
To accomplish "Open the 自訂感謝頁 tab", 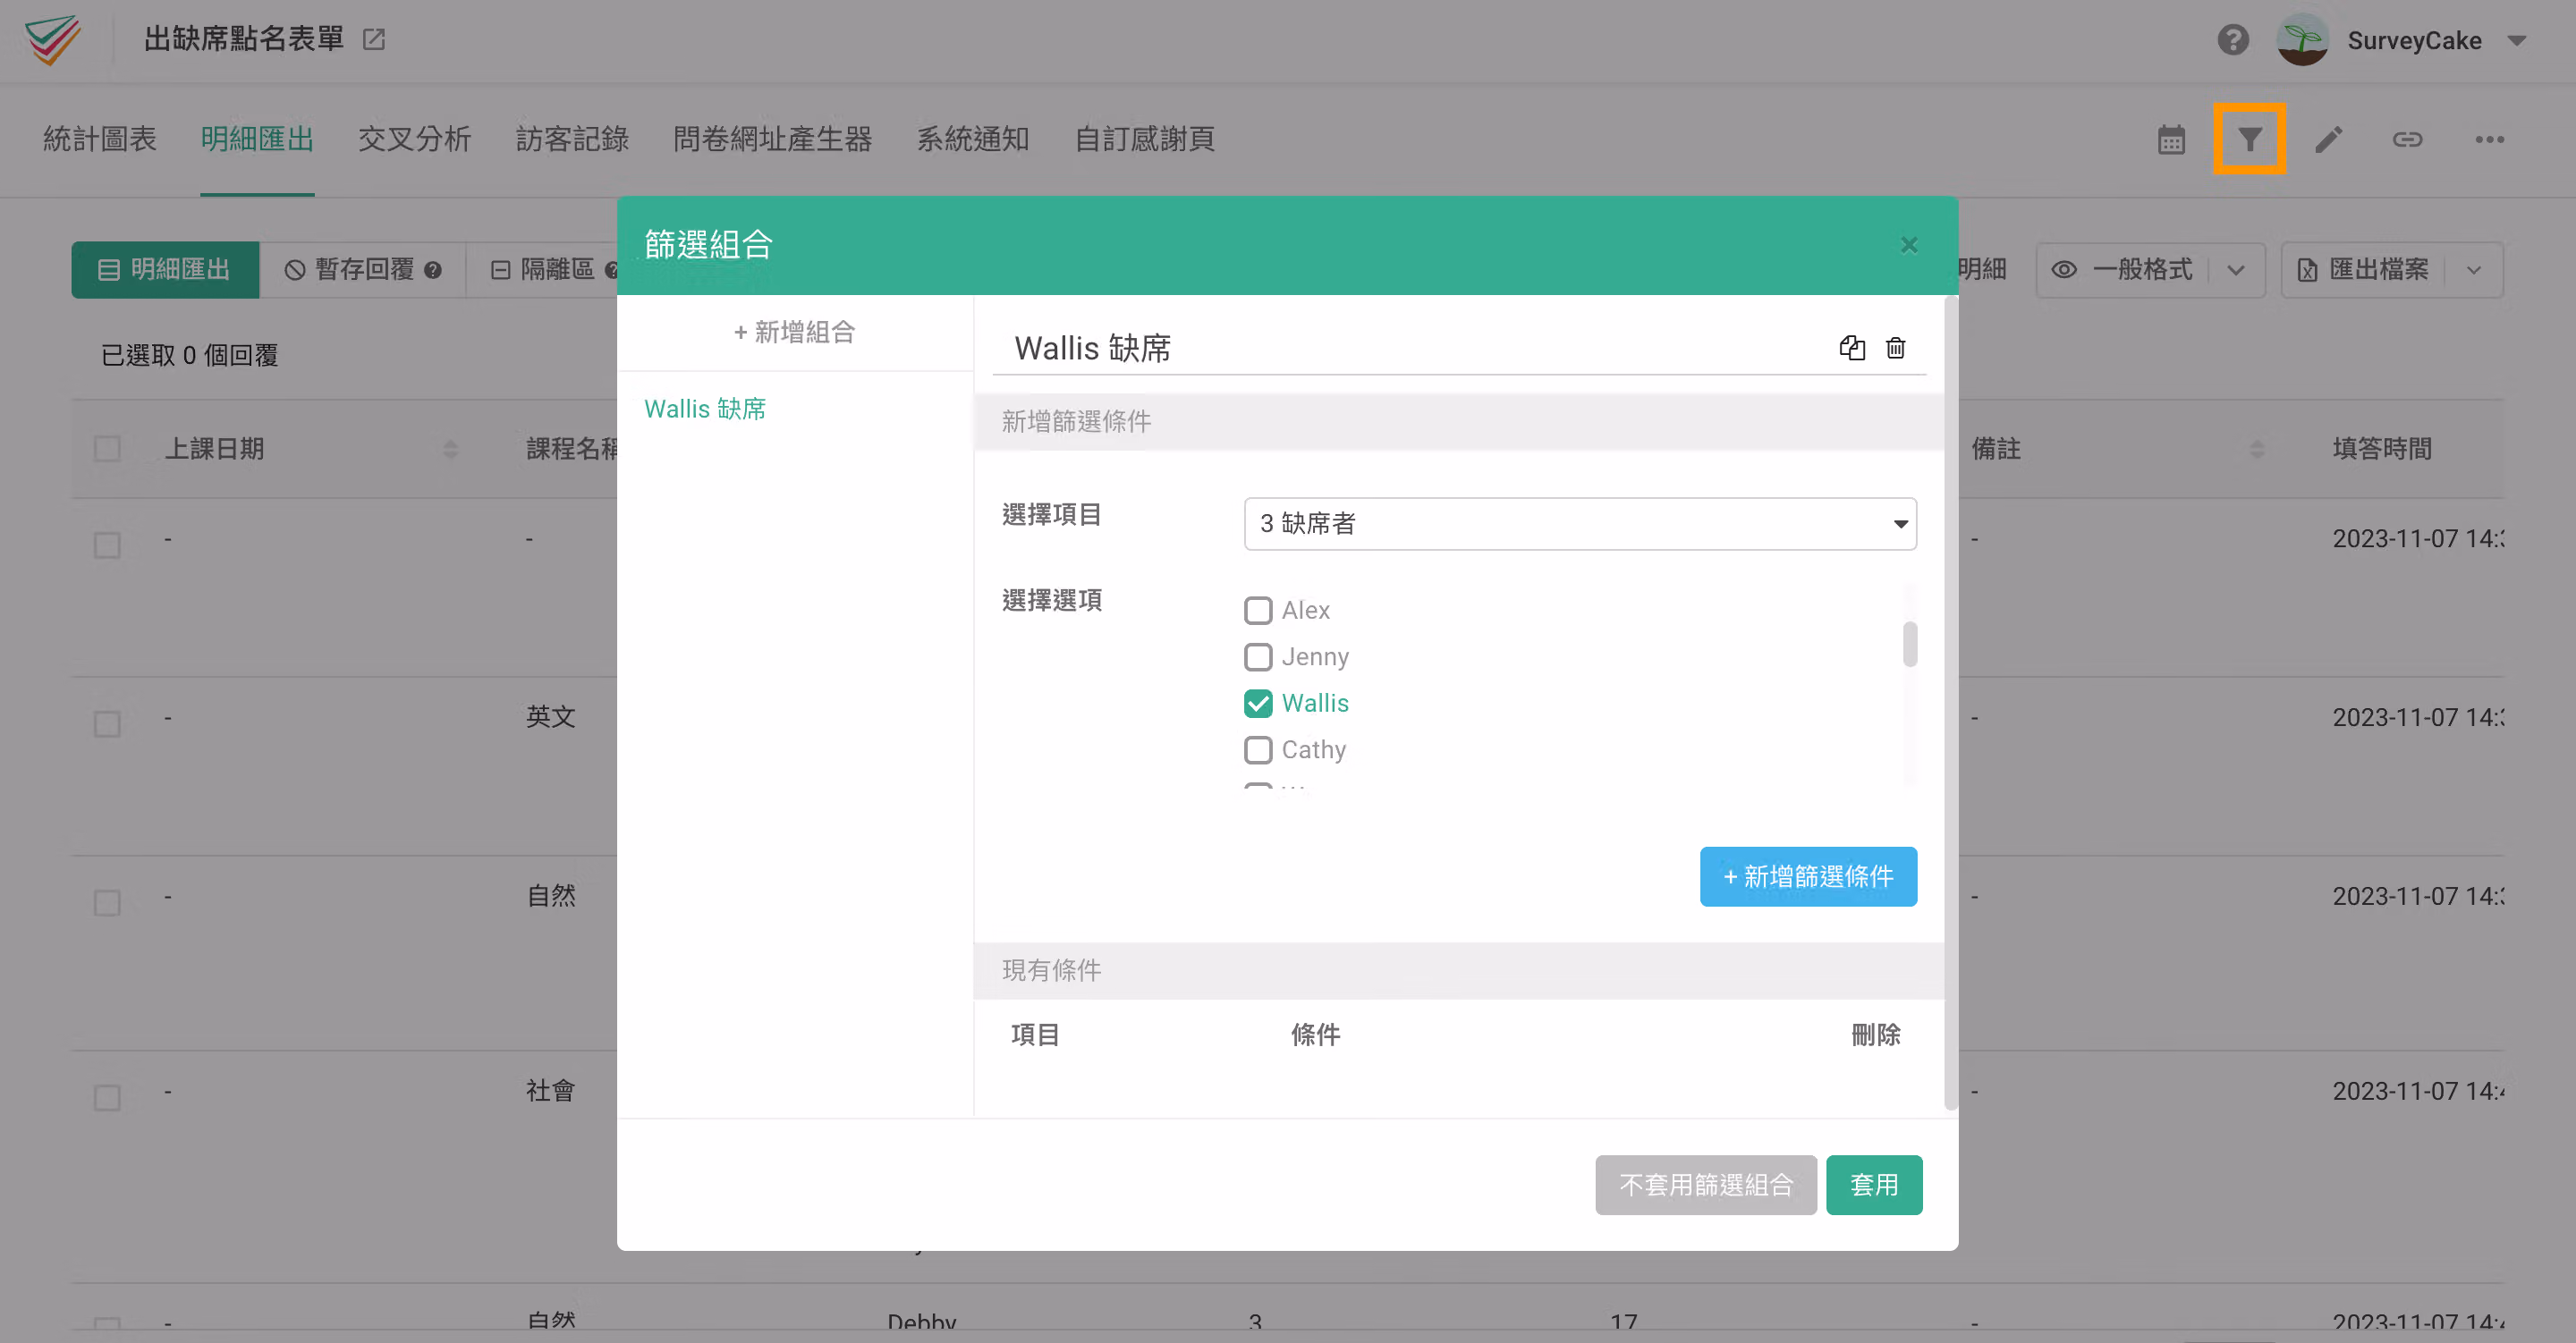I will click(1144, 139).
